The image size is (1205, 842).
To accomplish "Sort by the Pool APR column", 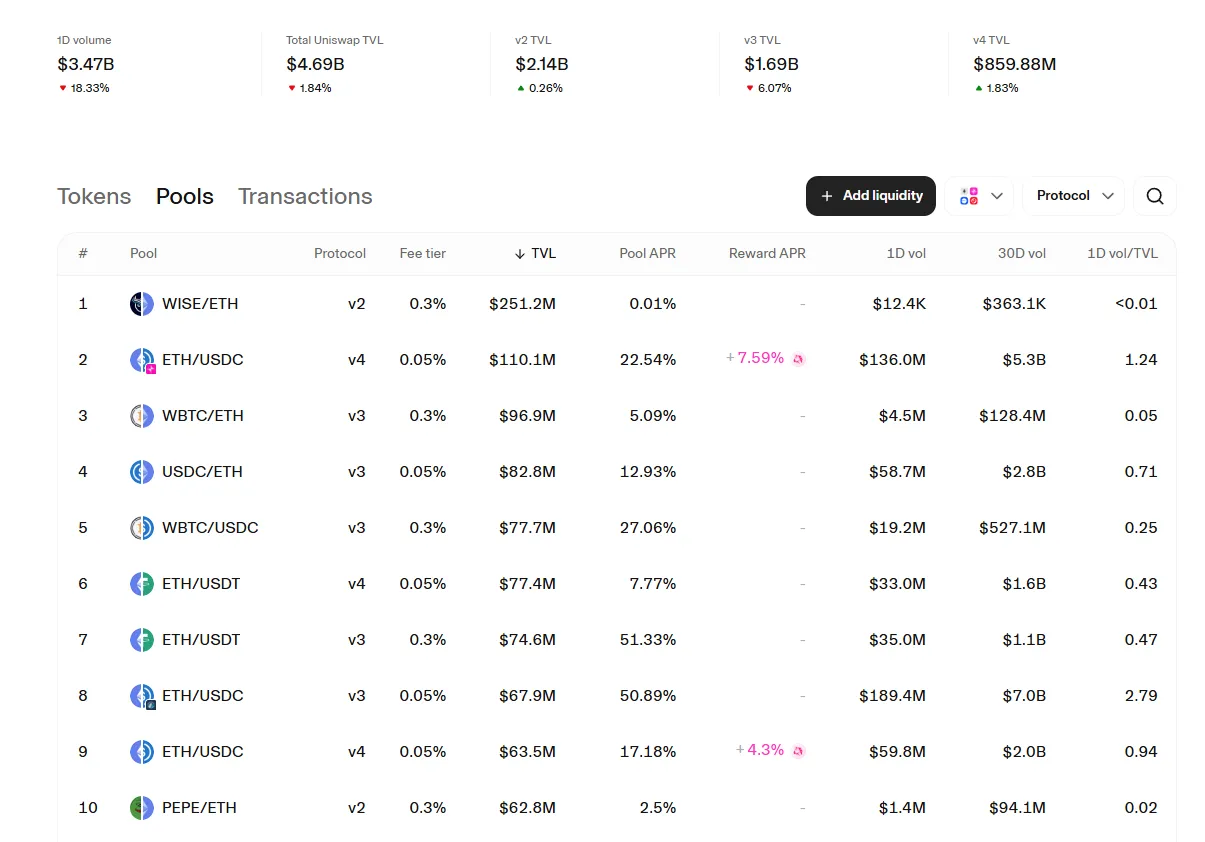I will tap(647, 254).
